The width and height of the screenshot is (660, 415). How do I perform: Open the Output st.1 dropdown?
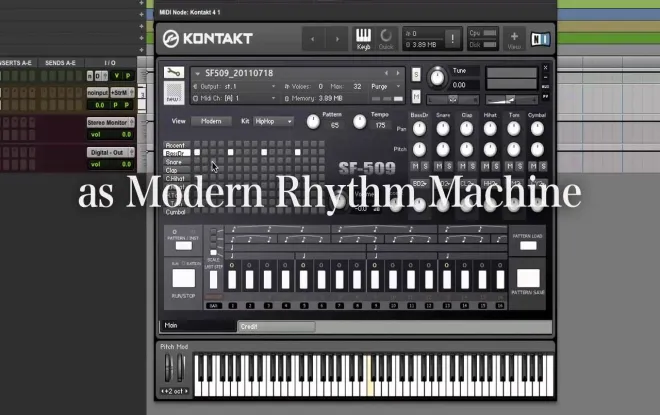click(234, 86)
